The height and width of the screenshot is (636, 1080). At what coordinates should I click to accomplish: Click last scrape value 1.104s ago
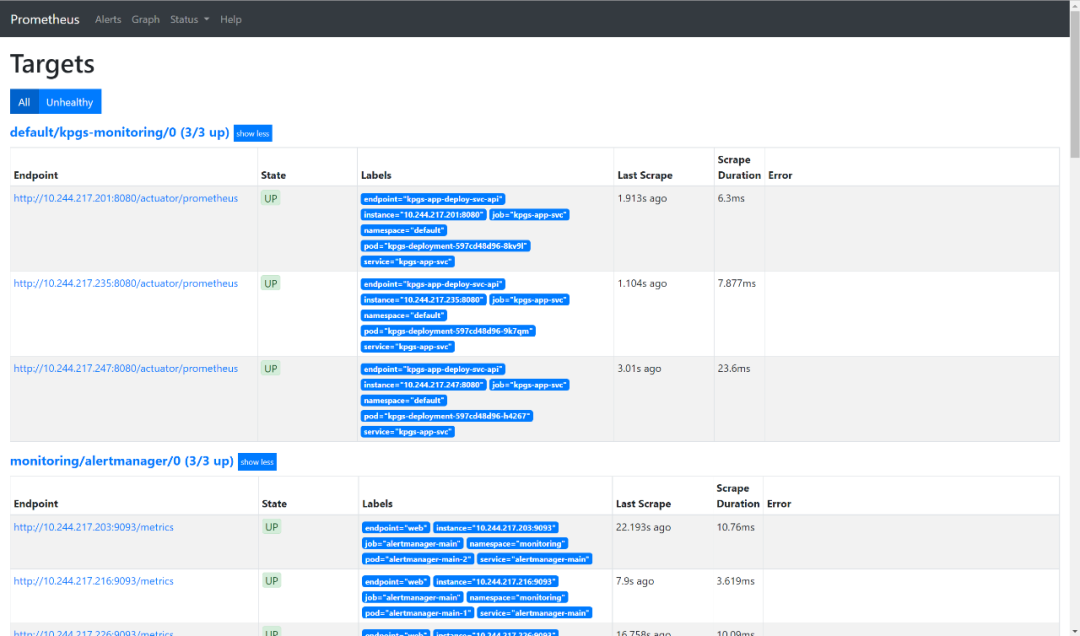pyautogui.click(x=642, y=283)
